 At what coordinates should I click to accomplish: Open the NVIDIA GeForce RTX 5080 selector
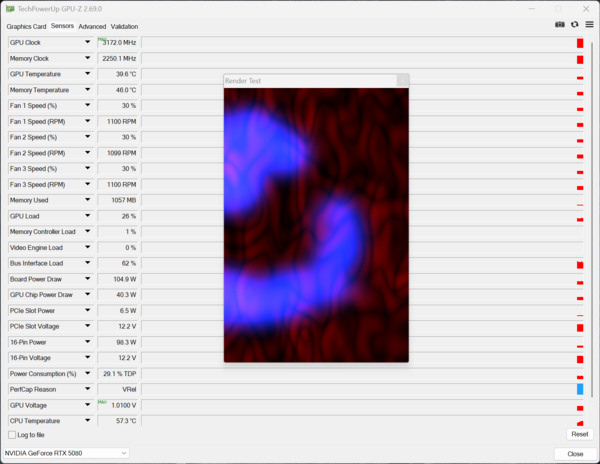[x=66, y=453]
